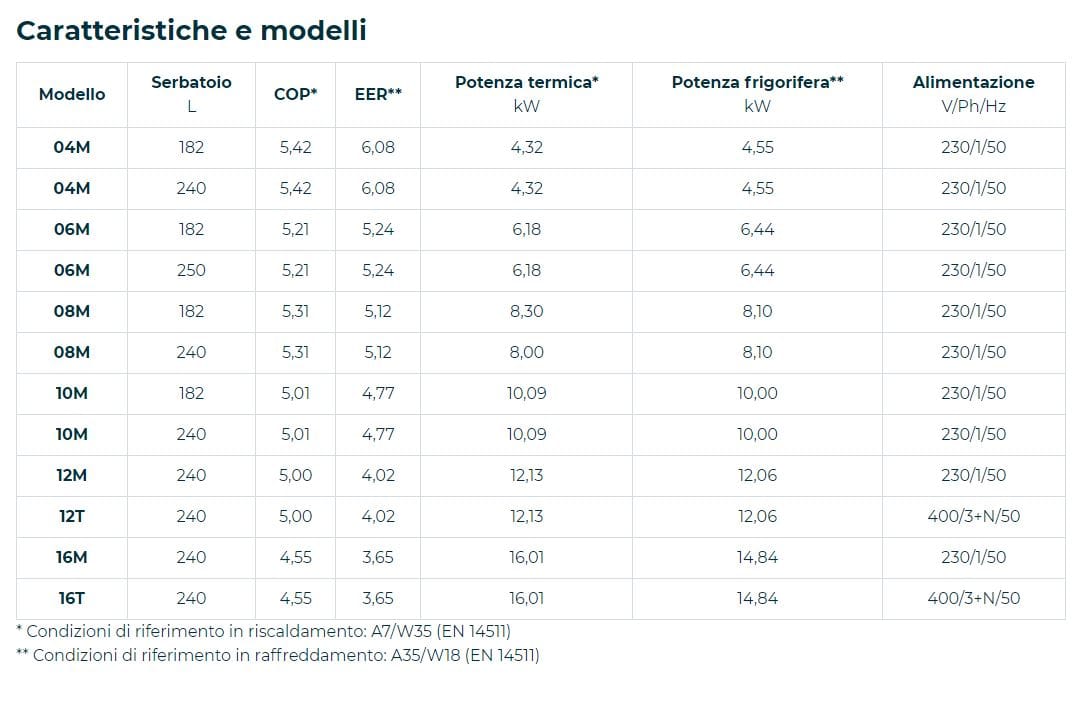This screenshot has height=707, width=1081.
Task: Click the 'EER**' column header
Action: click(378, 94)
